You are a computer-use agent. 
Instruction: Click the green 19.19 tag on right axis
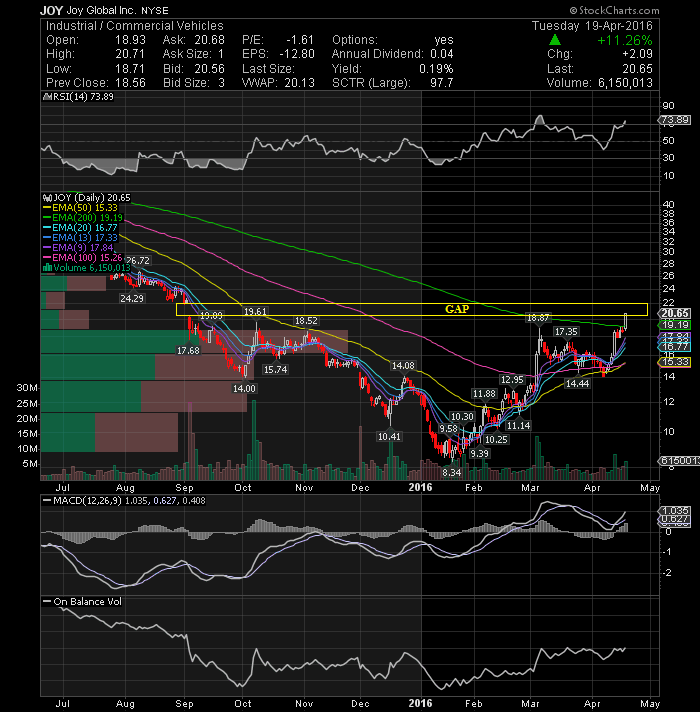[675, 325]
